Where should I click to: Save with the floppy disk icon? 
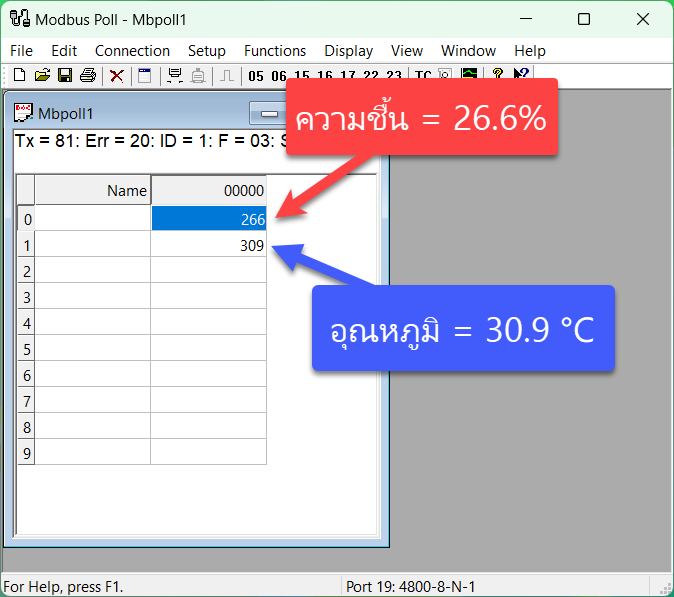(x=65, y=75)
